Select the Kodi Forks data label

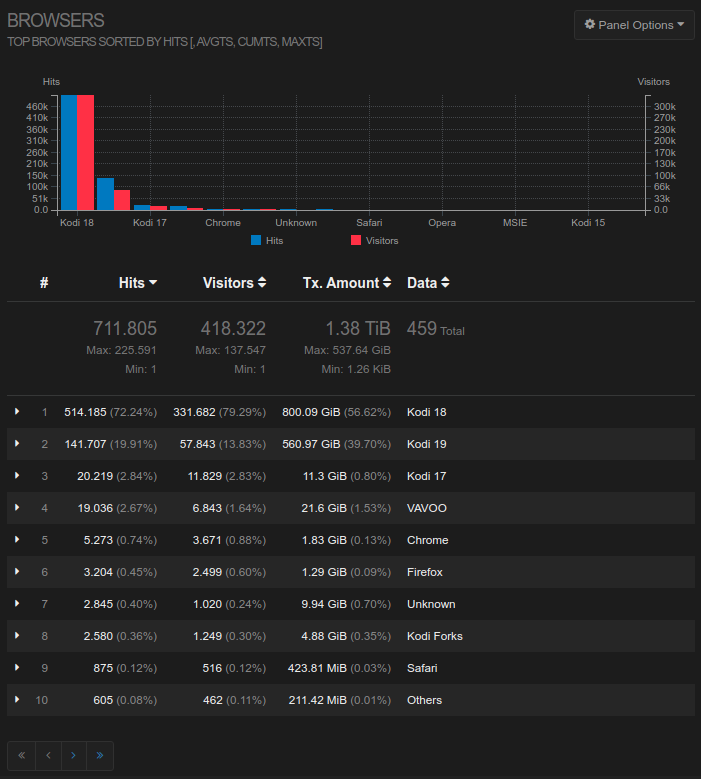coord(435,636)
